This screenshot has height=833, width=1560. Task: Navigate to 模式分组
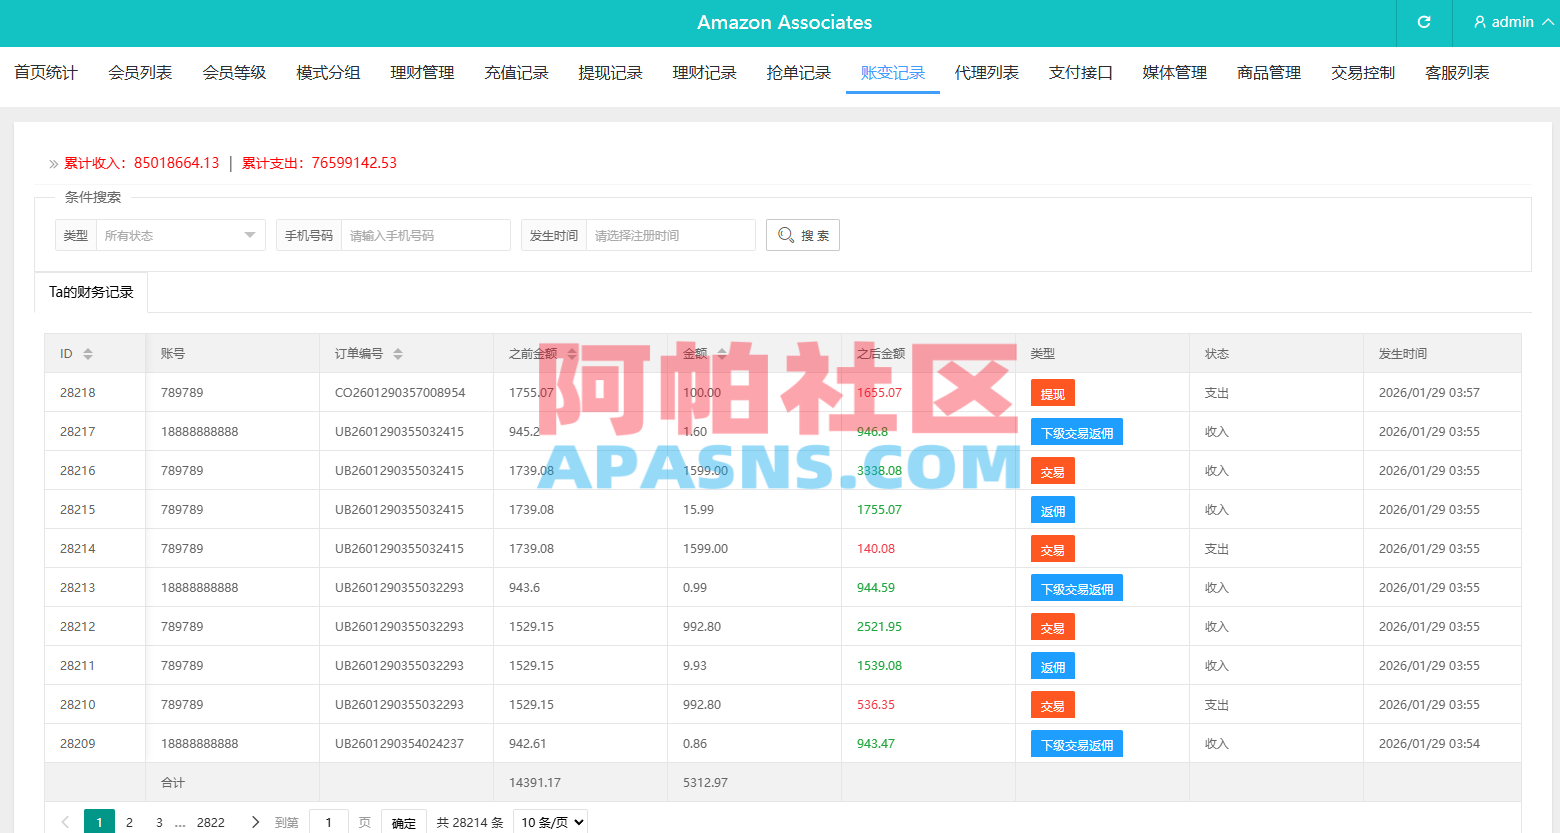pyautogui.click(x=328, y=73)
